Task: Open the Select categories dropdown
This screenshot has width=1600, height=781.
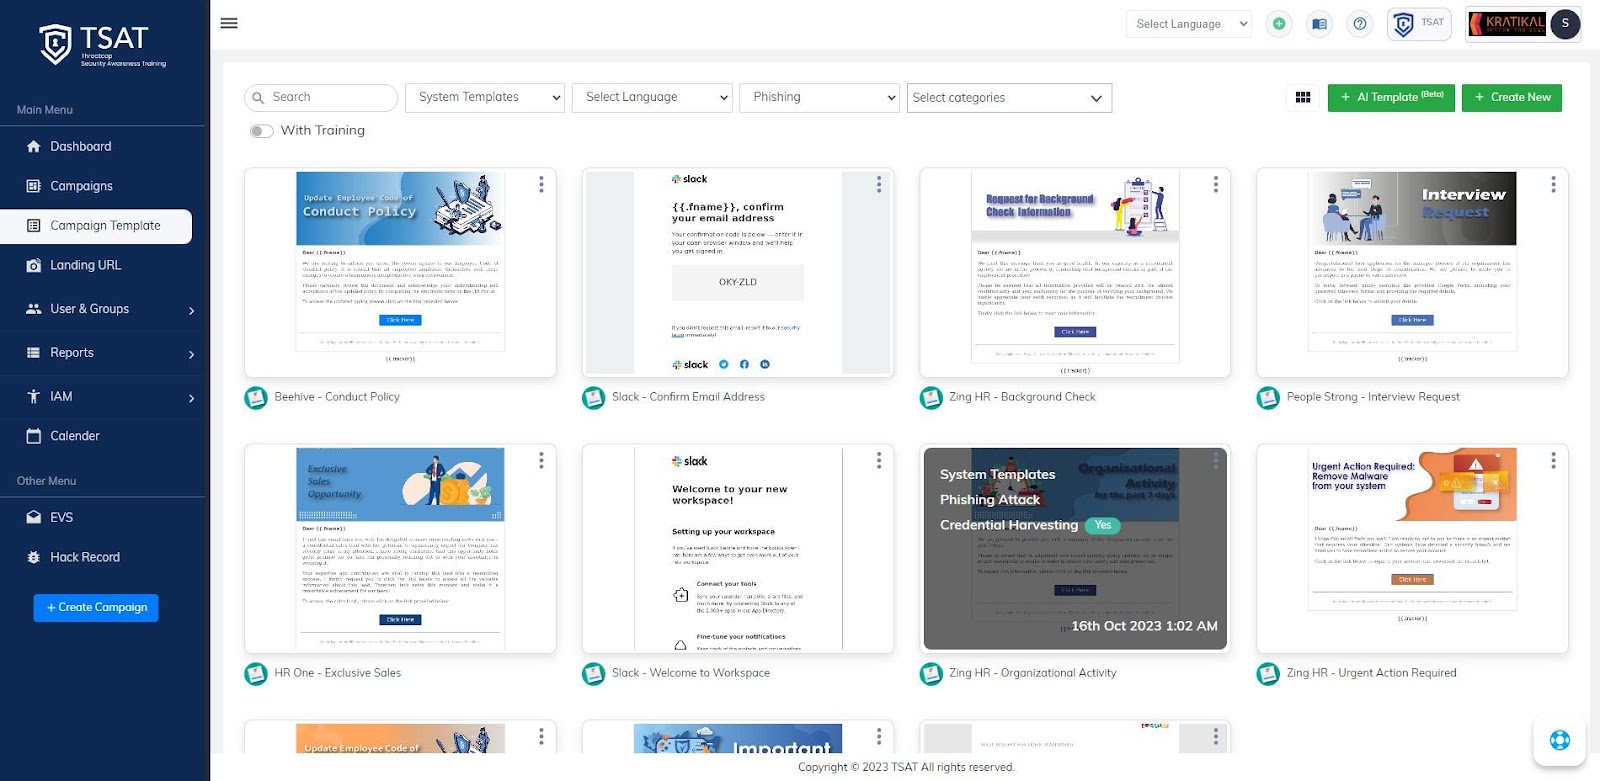Action: 1009,98
